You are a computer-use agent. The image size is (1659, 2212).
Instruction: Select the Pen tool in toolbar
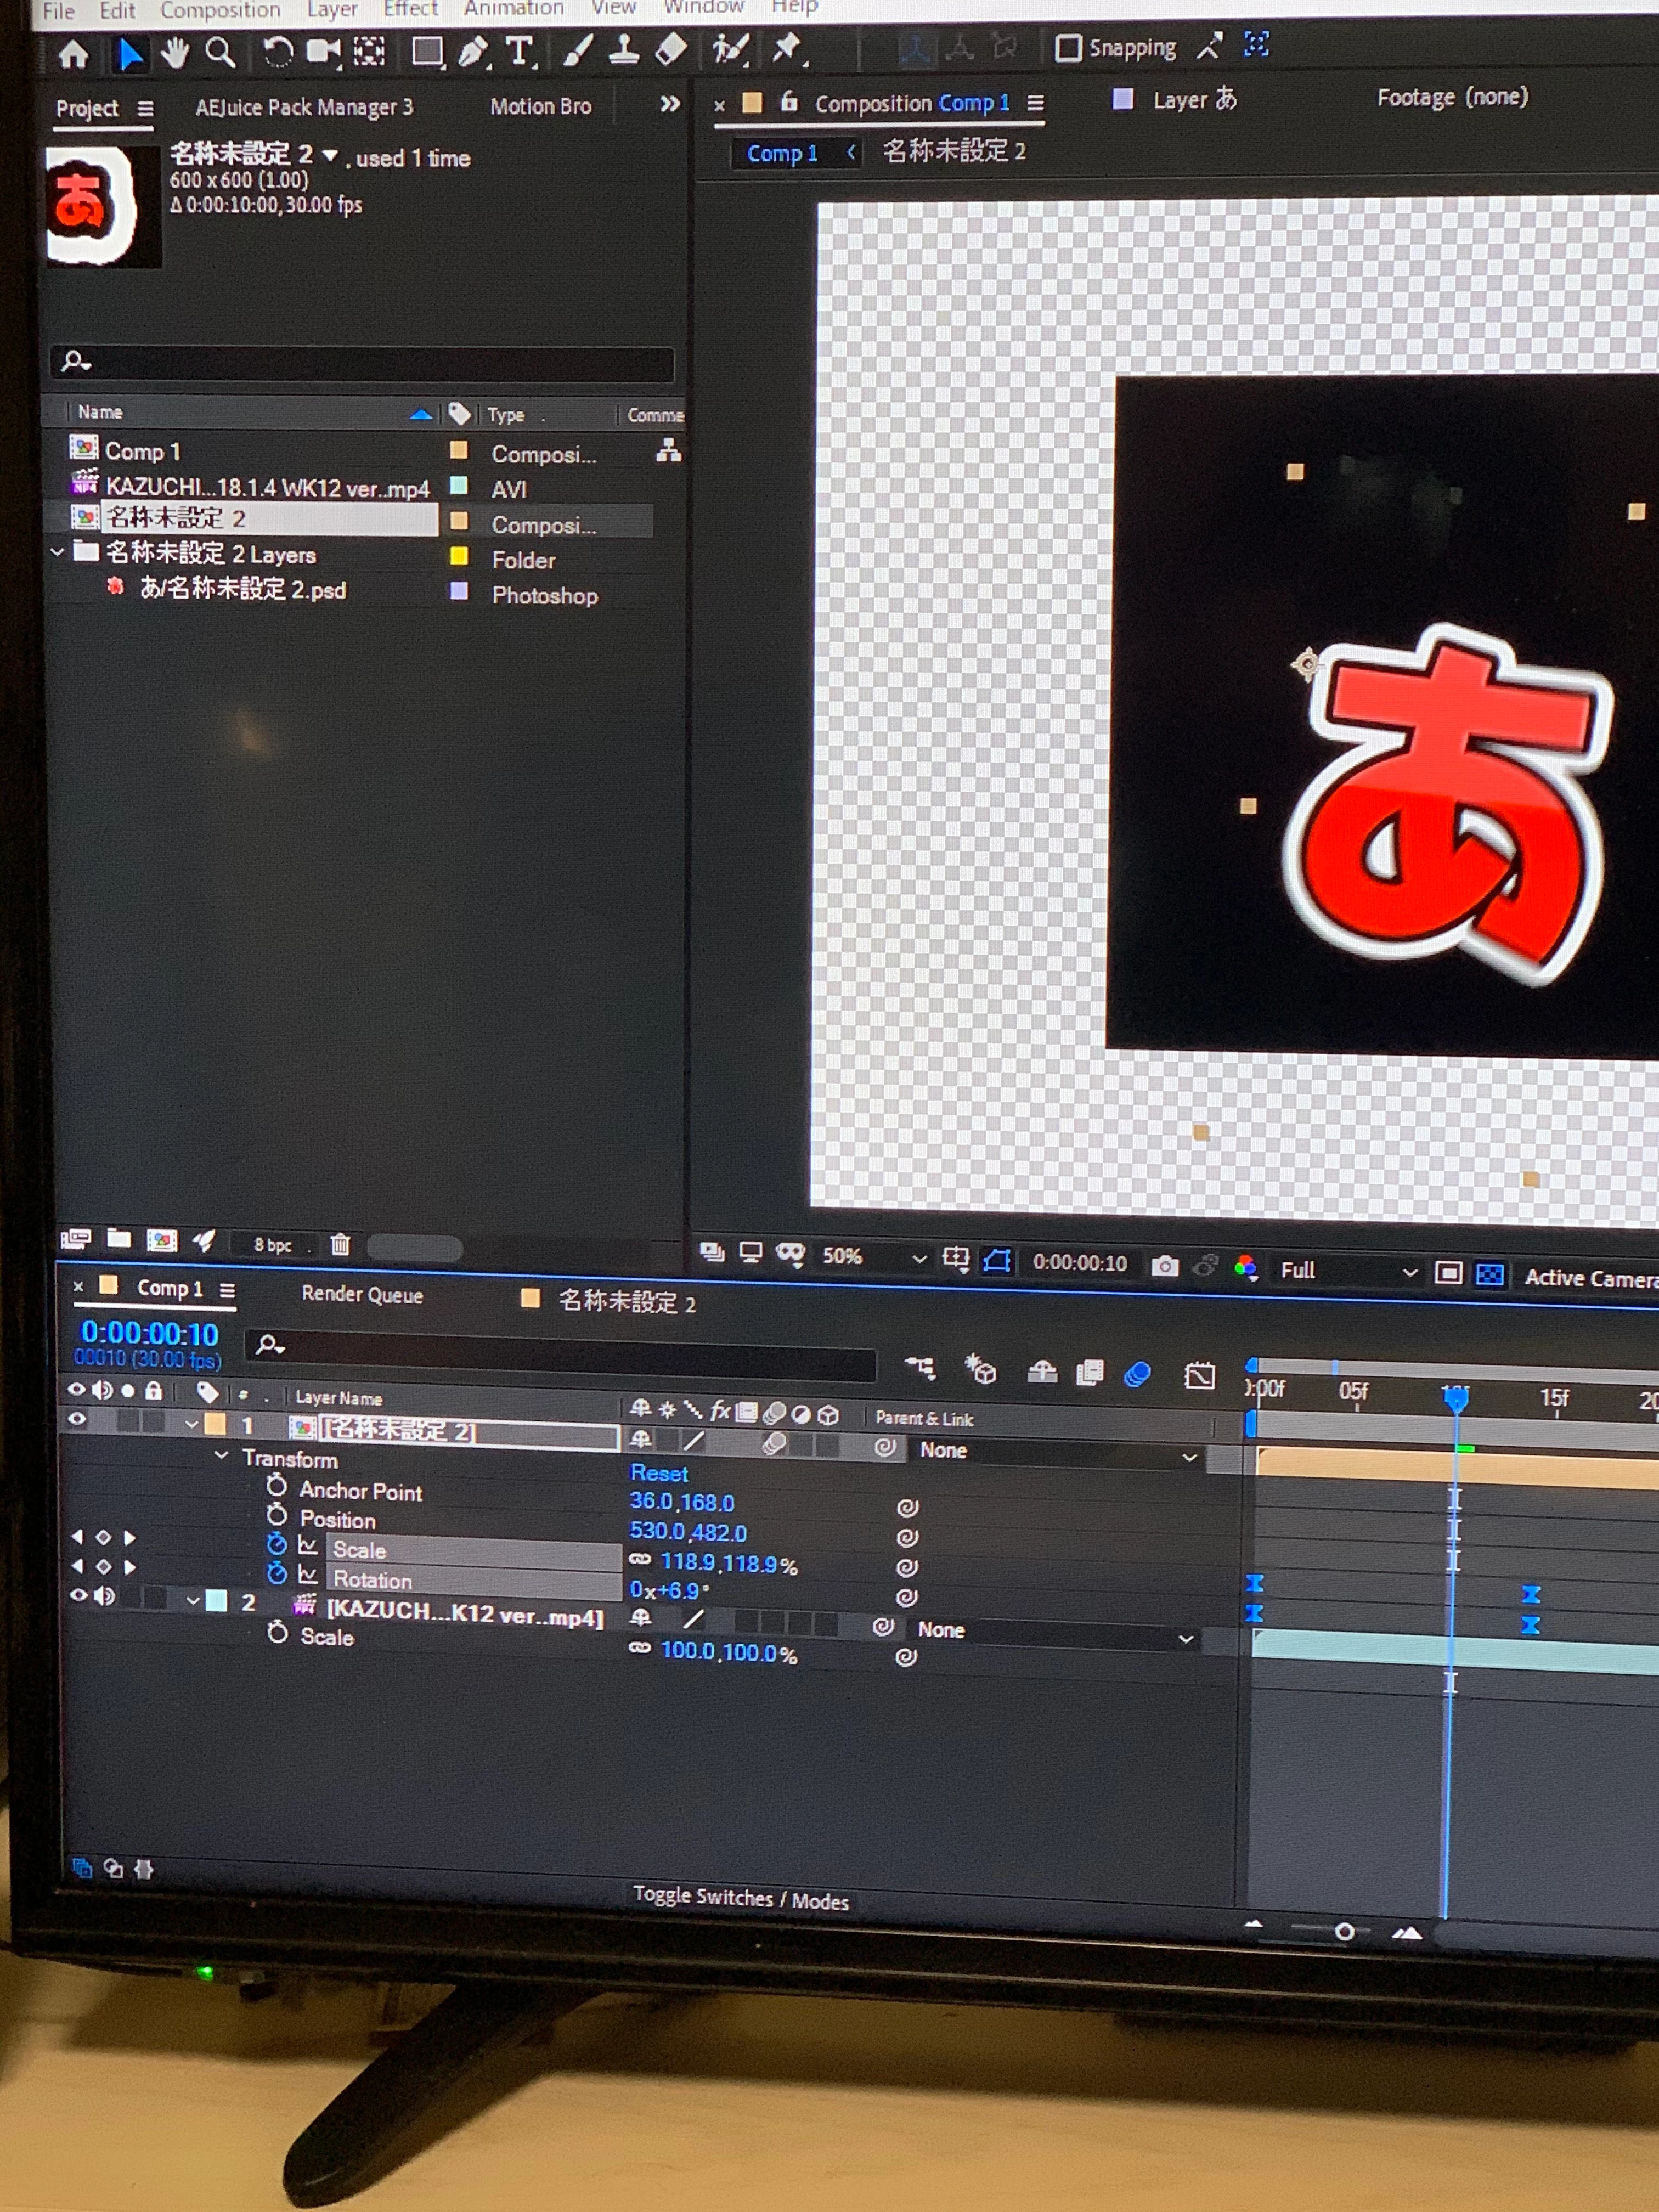(x=472, y=51)
